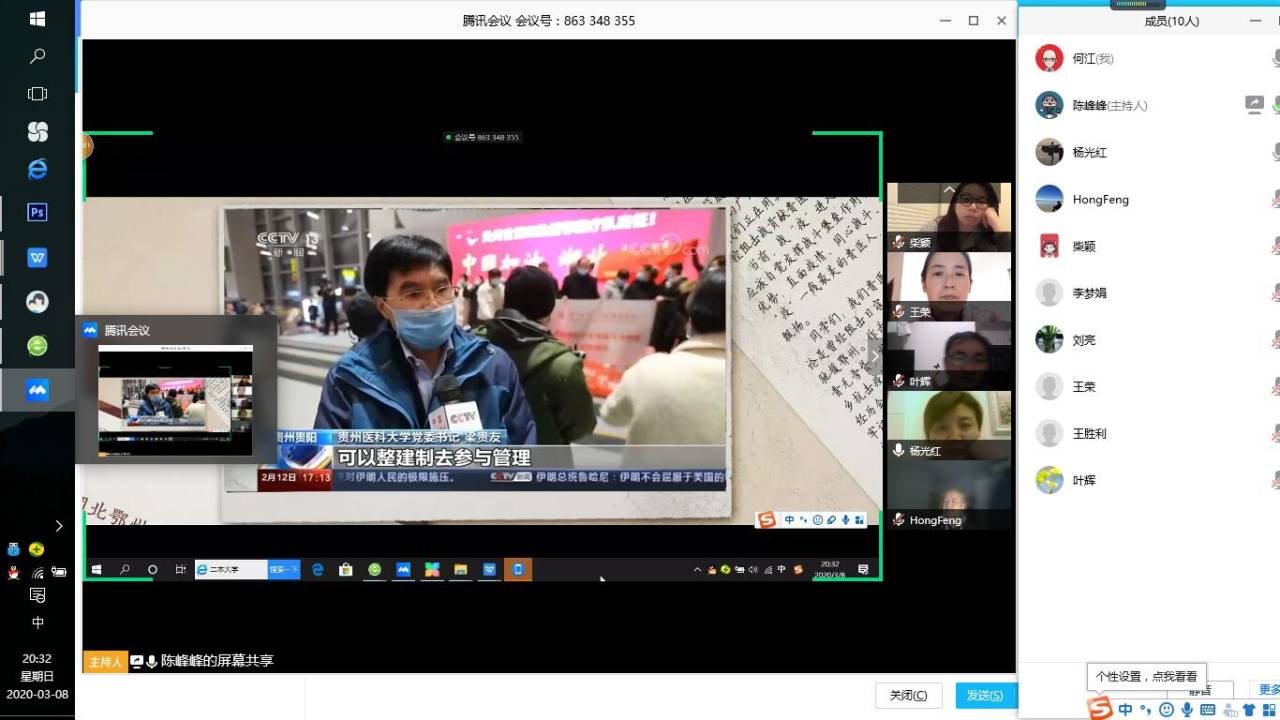
Task: Select the Tencent Meeting taskbar icon
Action: (x=37, y=390)
